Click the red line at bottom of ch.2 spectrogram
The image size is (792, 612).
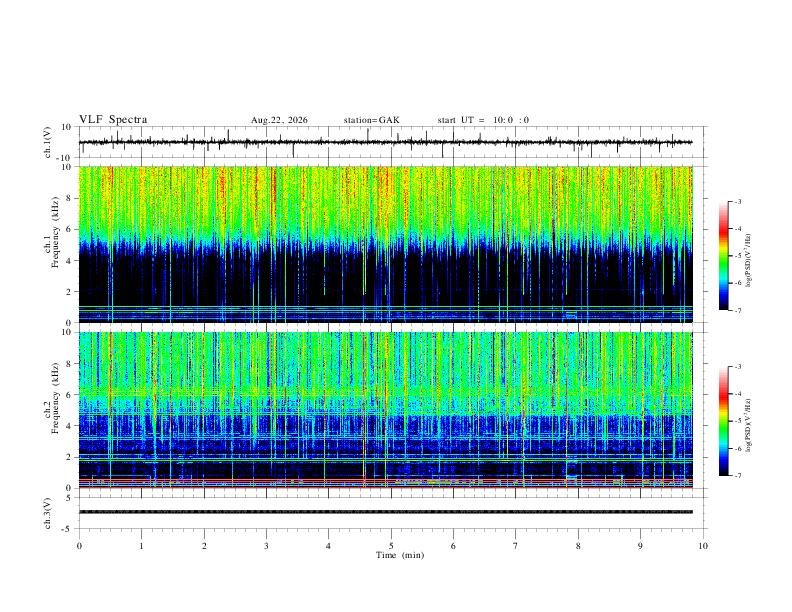385,487
